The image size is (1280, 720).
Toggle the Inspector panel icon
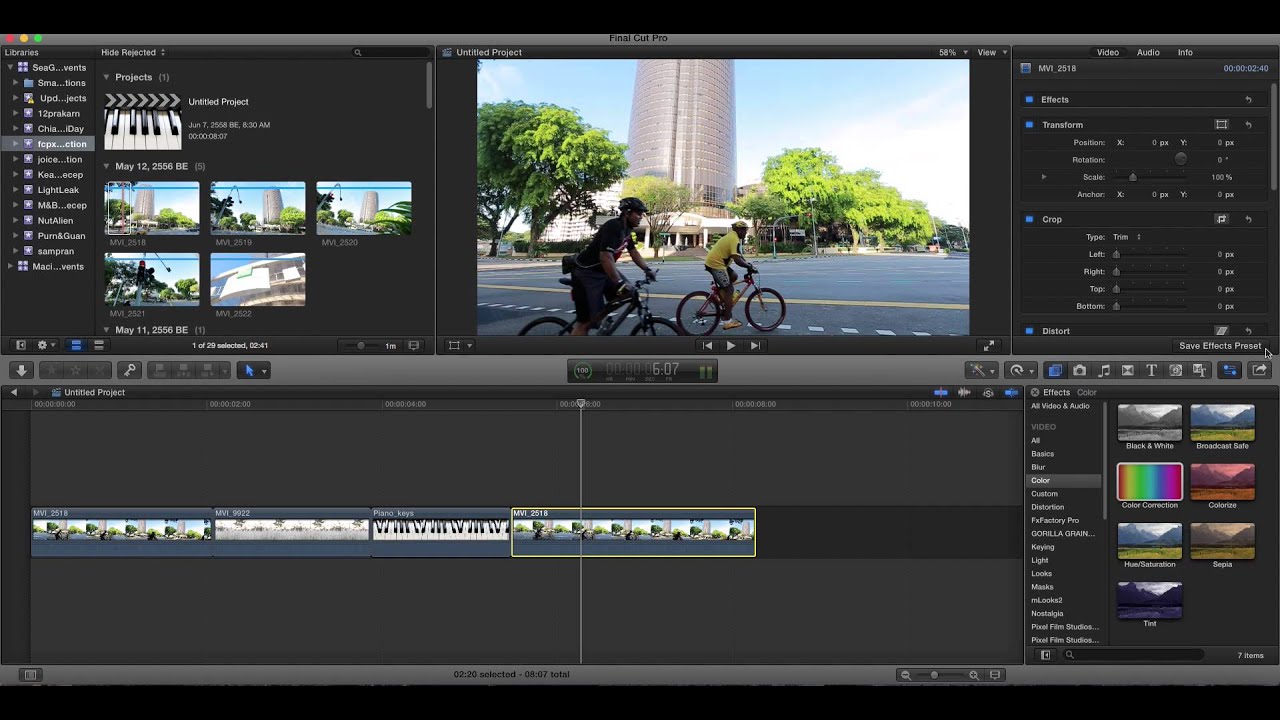pos(1230,370)
